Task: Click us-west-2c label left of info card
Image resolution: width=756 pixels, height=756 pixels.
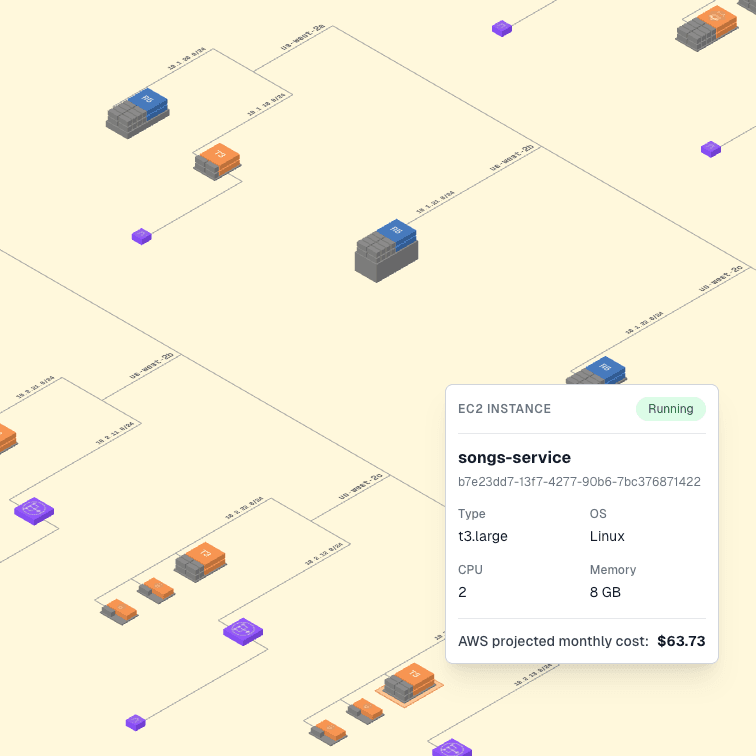Action: (x=361, y=486)
